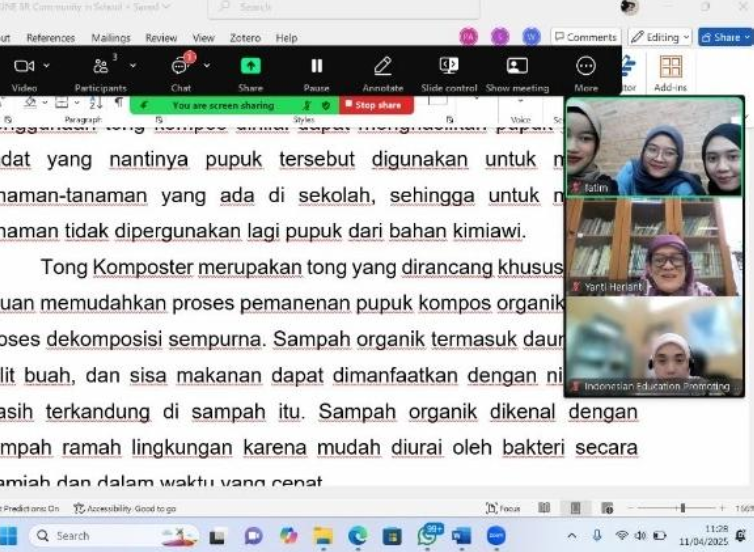Switch to the Mailings tab
Screen dimensions: 754x552
(111, 38)
